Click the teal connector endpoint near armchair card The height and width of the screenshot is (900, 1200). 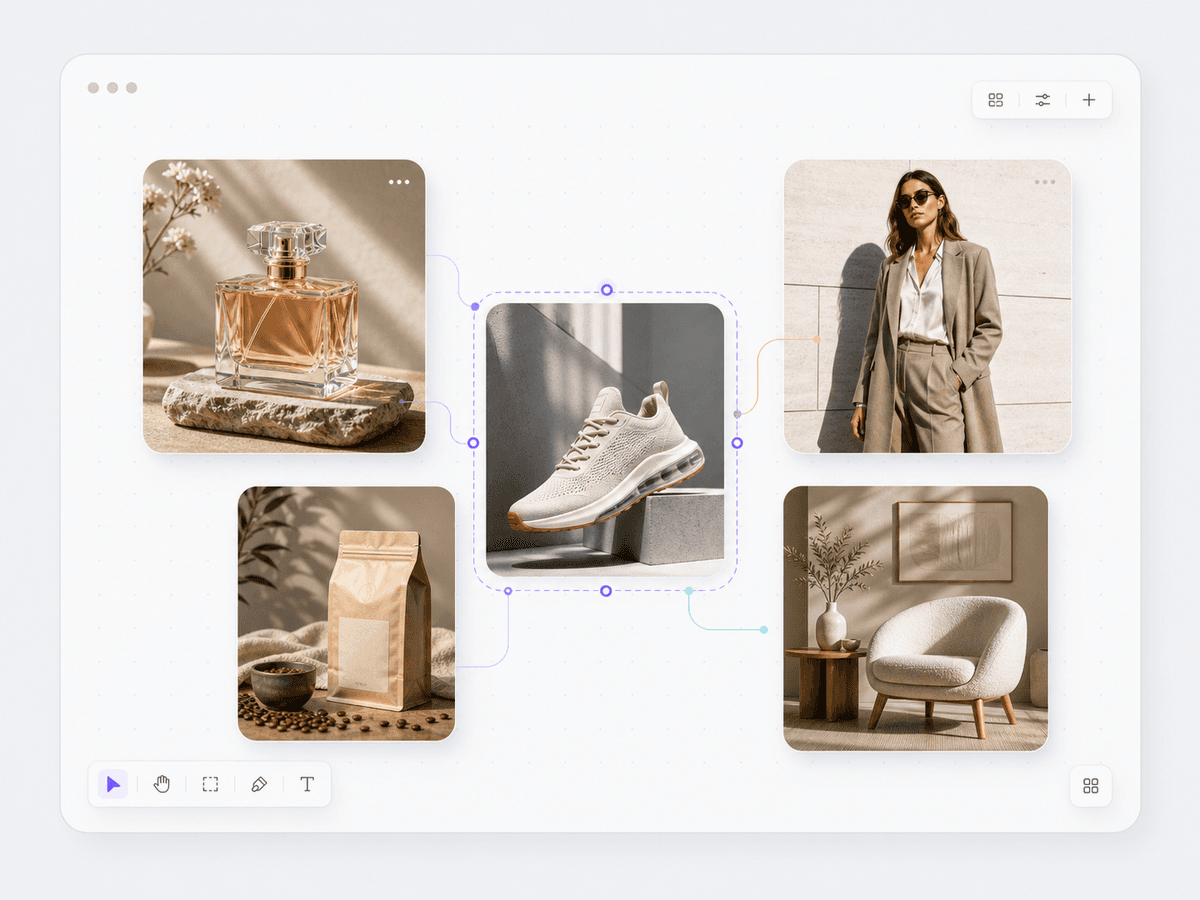pyautogui.click(x=764, y=630)
